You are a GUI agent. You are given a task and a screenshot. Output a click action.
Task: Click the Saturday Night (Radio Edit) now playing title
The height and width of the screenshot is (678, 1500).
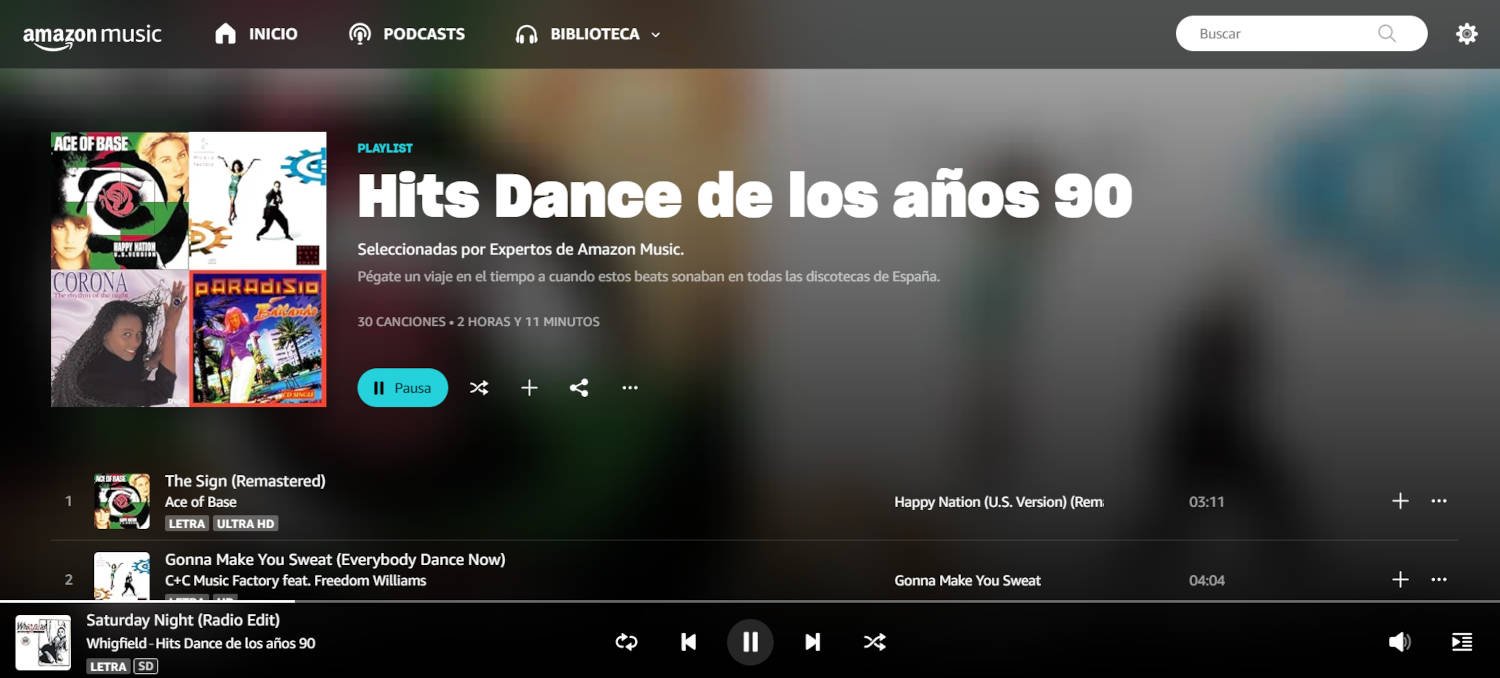pyautogui.click(x=183, y=621)
